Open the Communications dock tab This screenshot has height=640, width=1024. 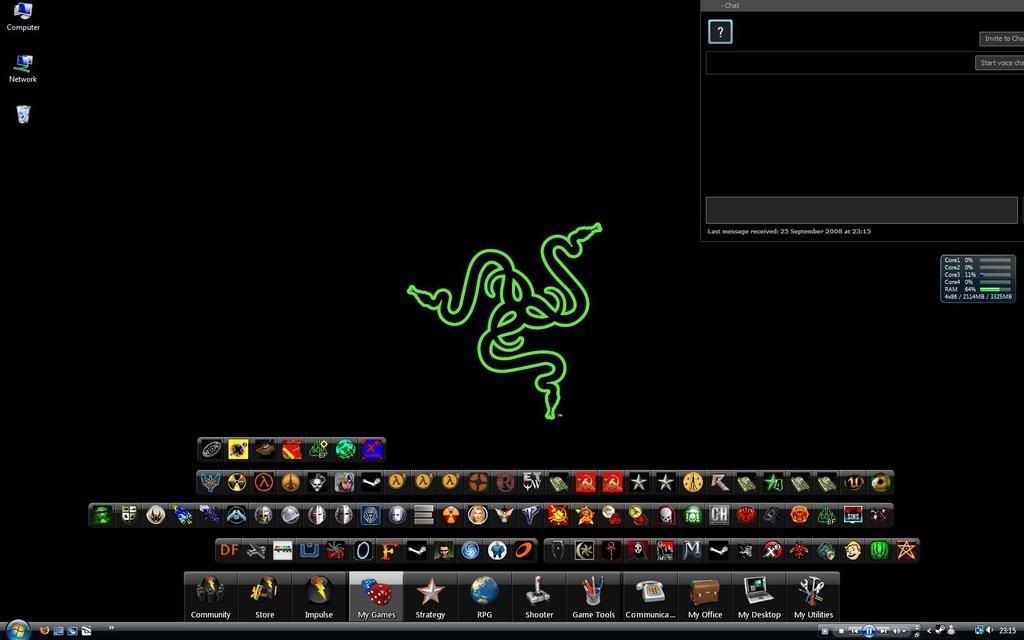(x=650, y=596)
